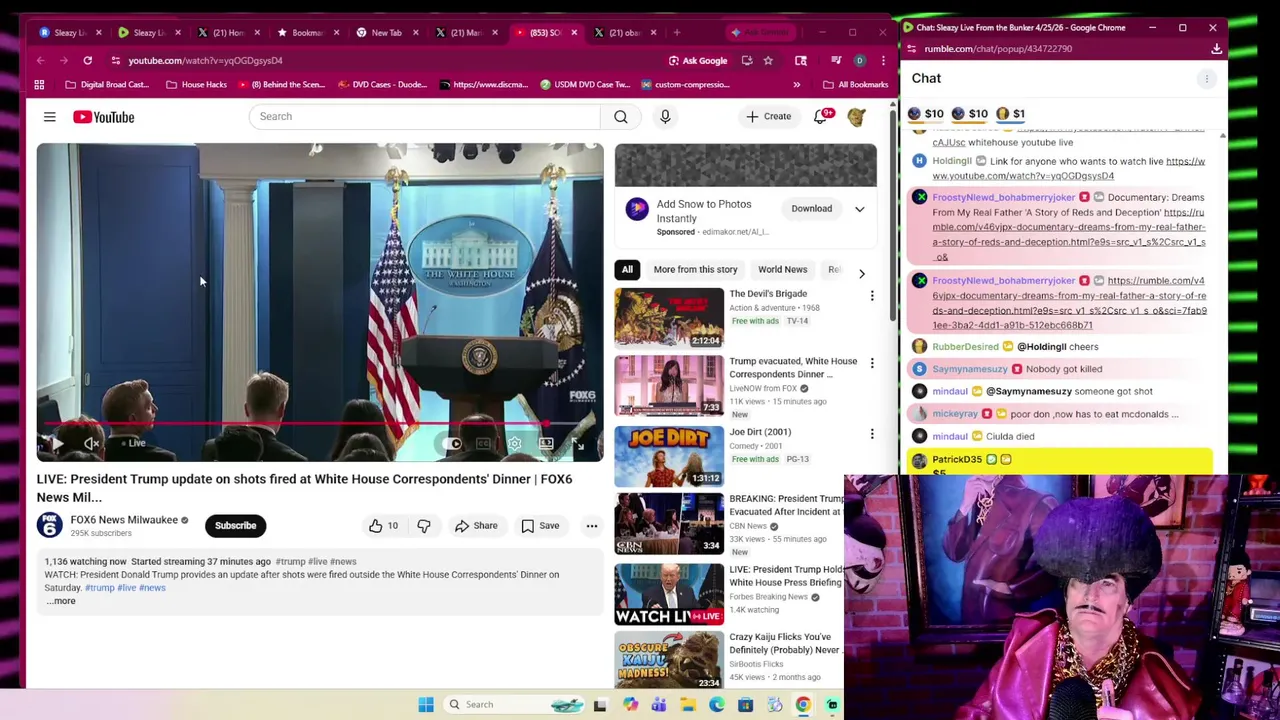Select the World News filter chip
Image resolution: width=1280 pixels, height=720 pixels.
pyautogui.click(x=782, y=270)
